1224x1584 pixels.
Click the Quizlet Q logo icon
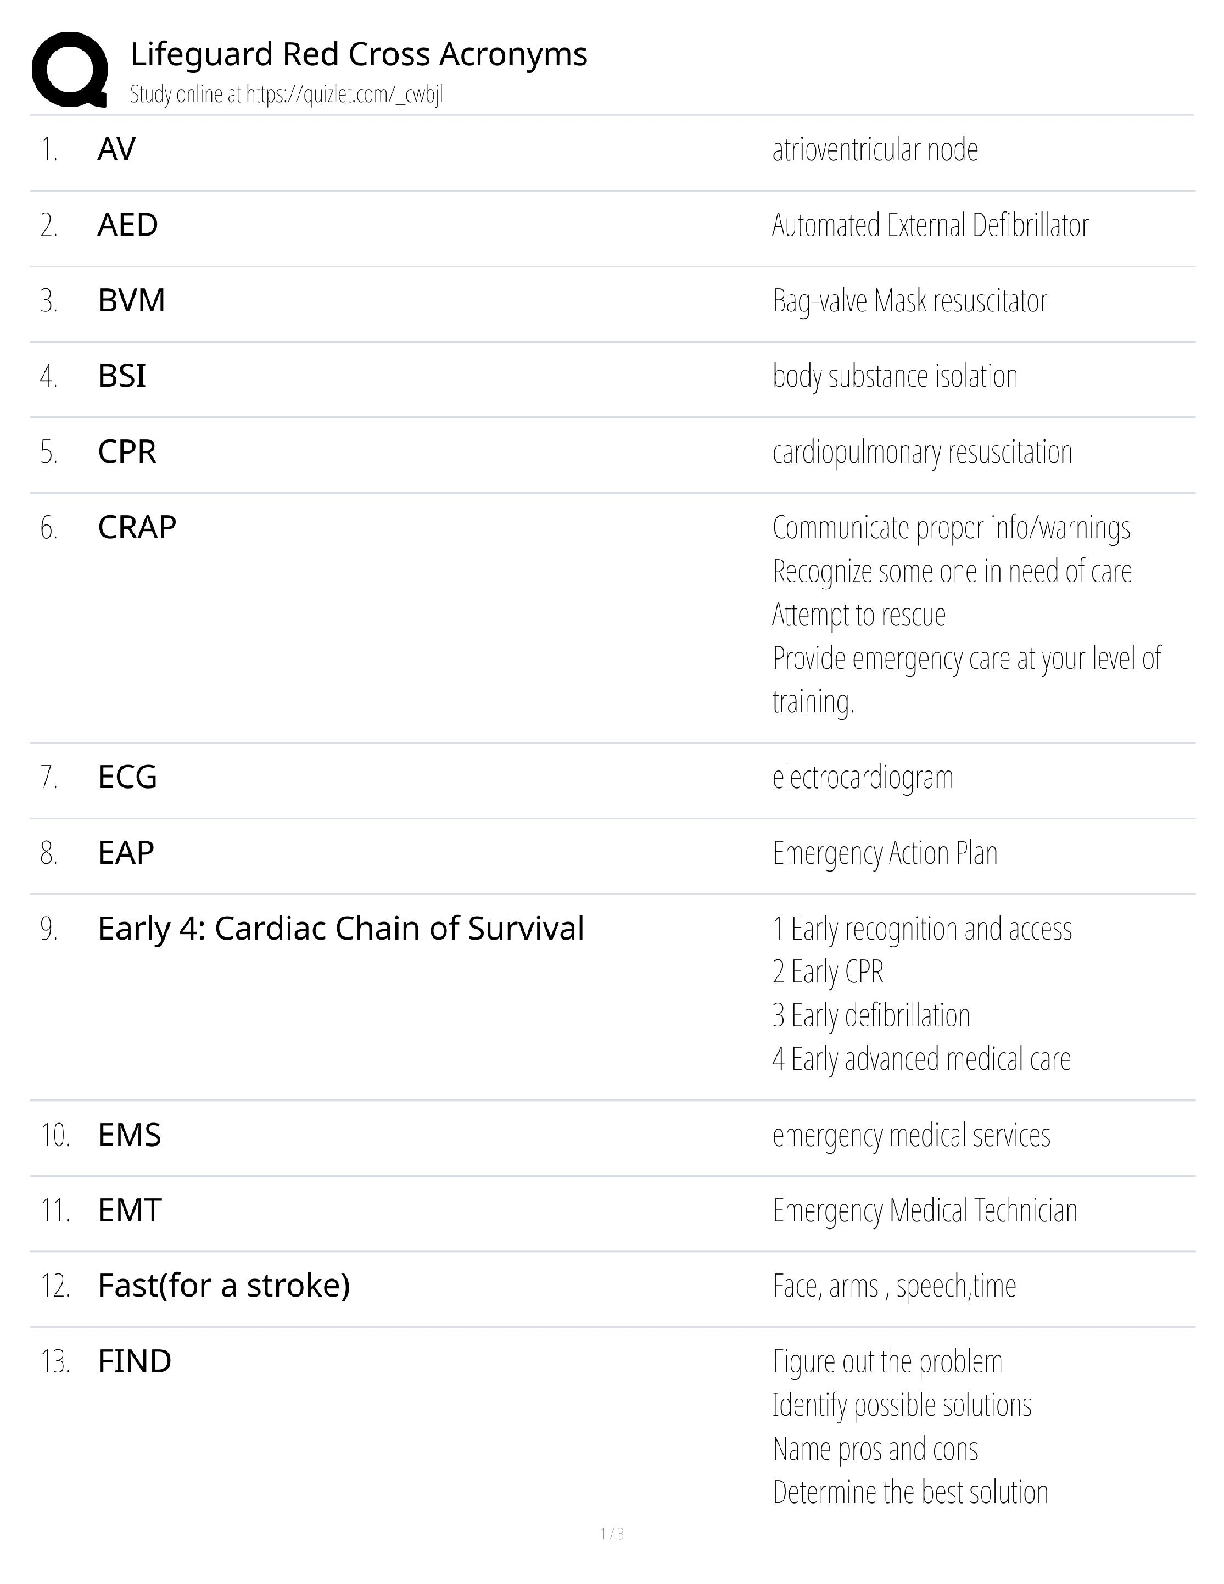(70, 69)
